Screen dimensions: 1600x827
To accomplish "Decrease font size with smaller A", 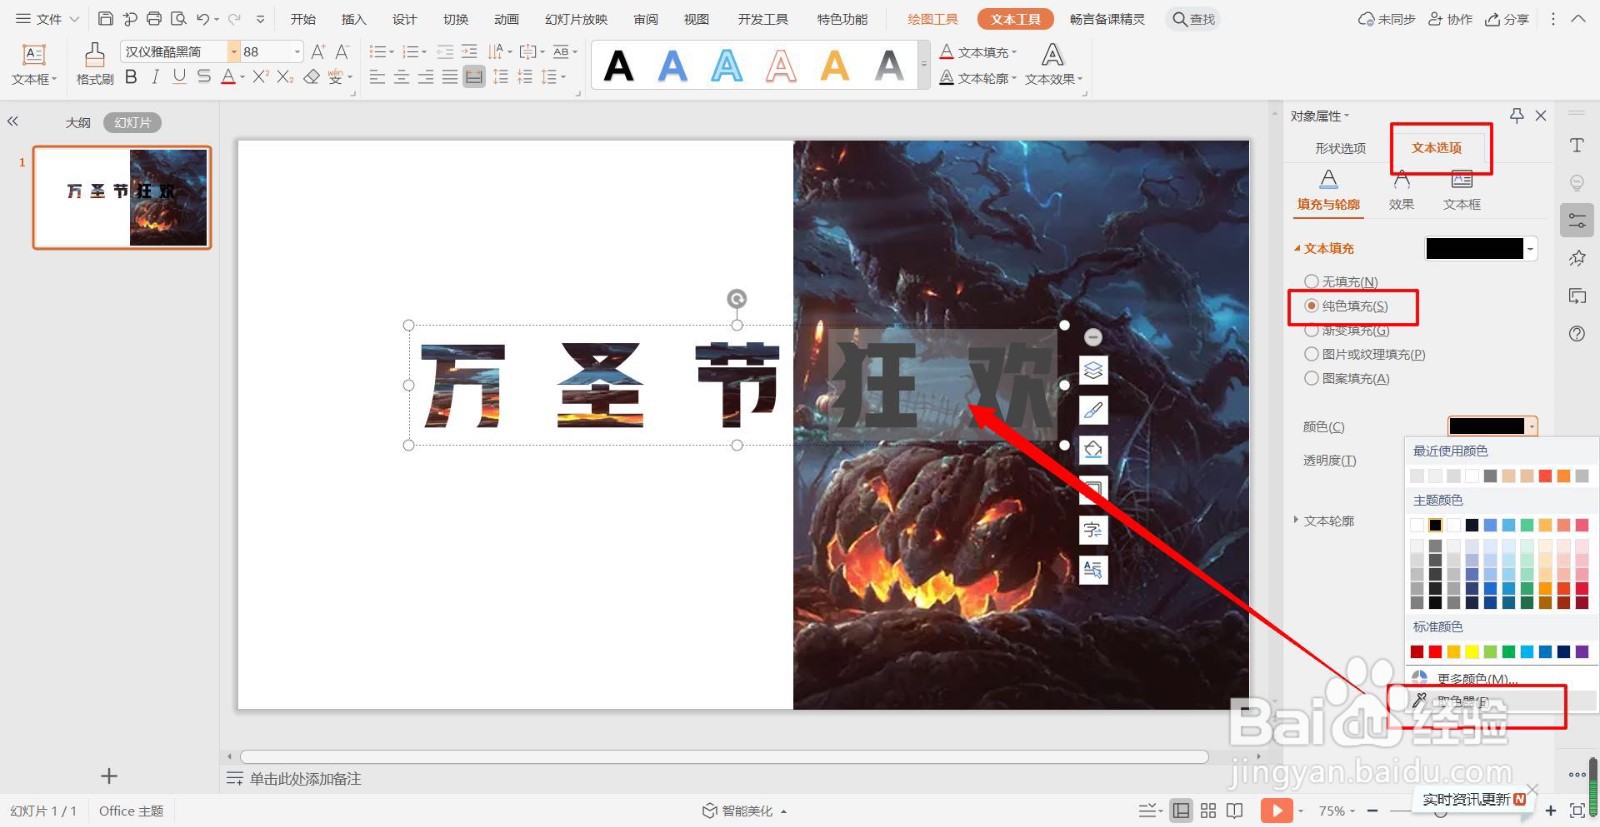I will click(342, 52).
